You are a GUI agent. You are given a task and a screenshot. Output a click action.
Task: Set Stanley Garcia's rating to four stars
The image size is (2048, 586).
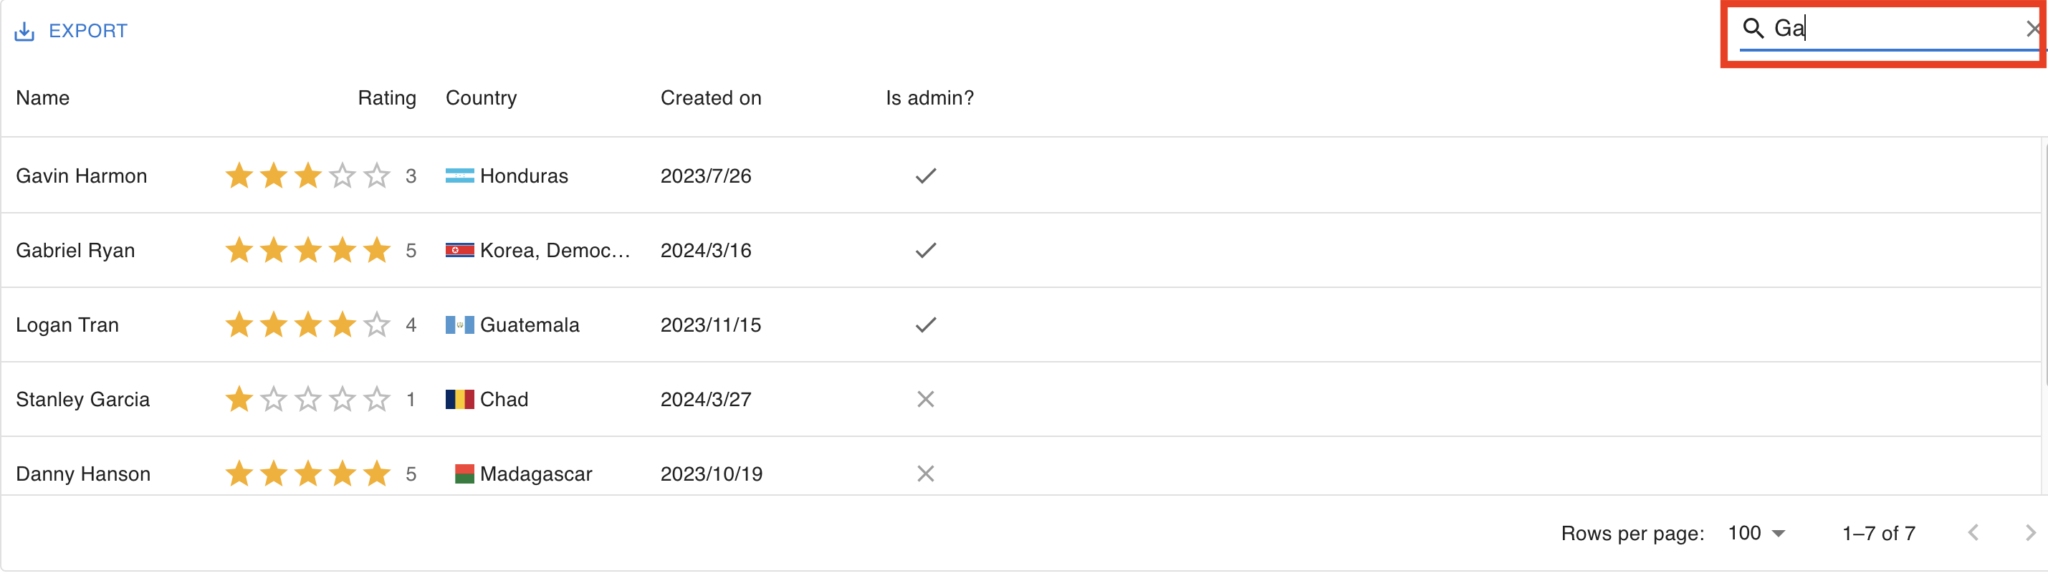tap(343, 399)
